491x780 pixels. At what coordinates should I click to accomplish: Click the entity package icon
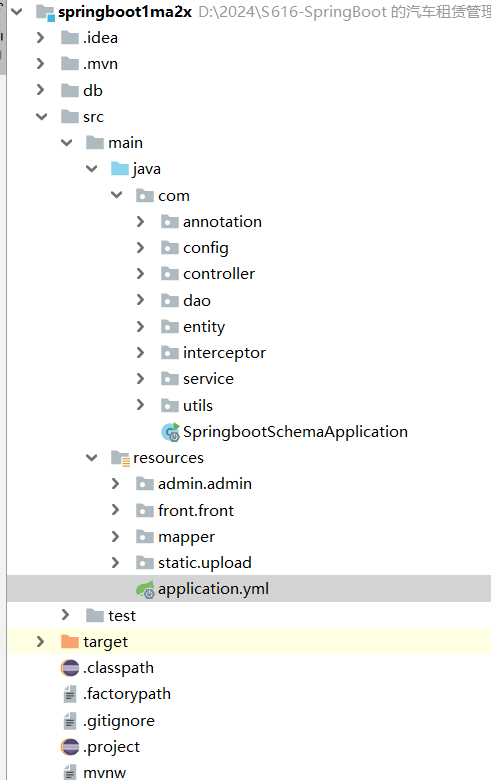170,326
